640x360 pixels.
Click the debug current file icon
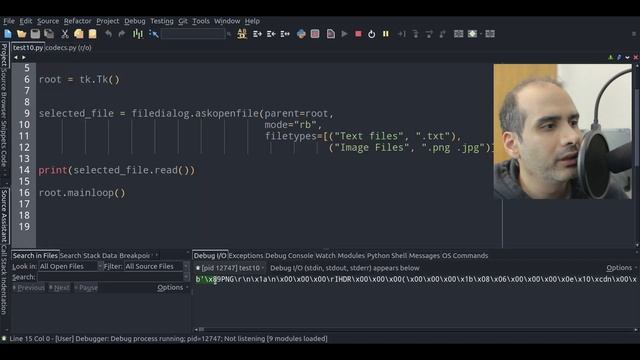[331, 34]
